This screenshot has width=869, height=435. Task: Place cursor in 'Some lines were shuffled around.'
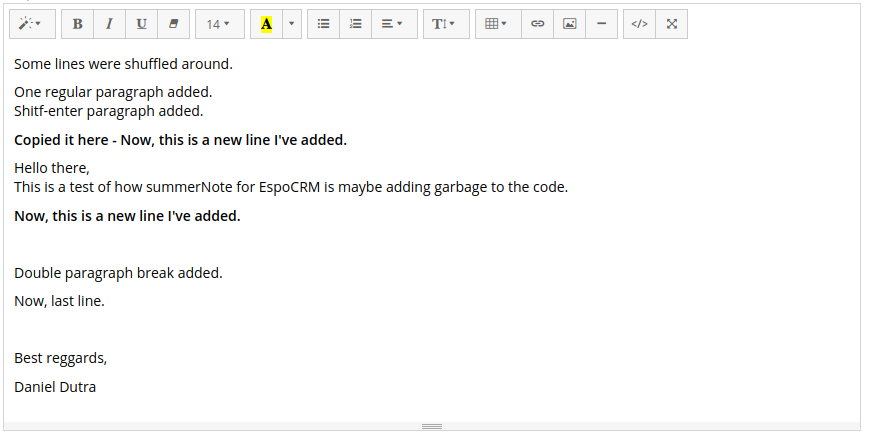click(x=123, y=64)
